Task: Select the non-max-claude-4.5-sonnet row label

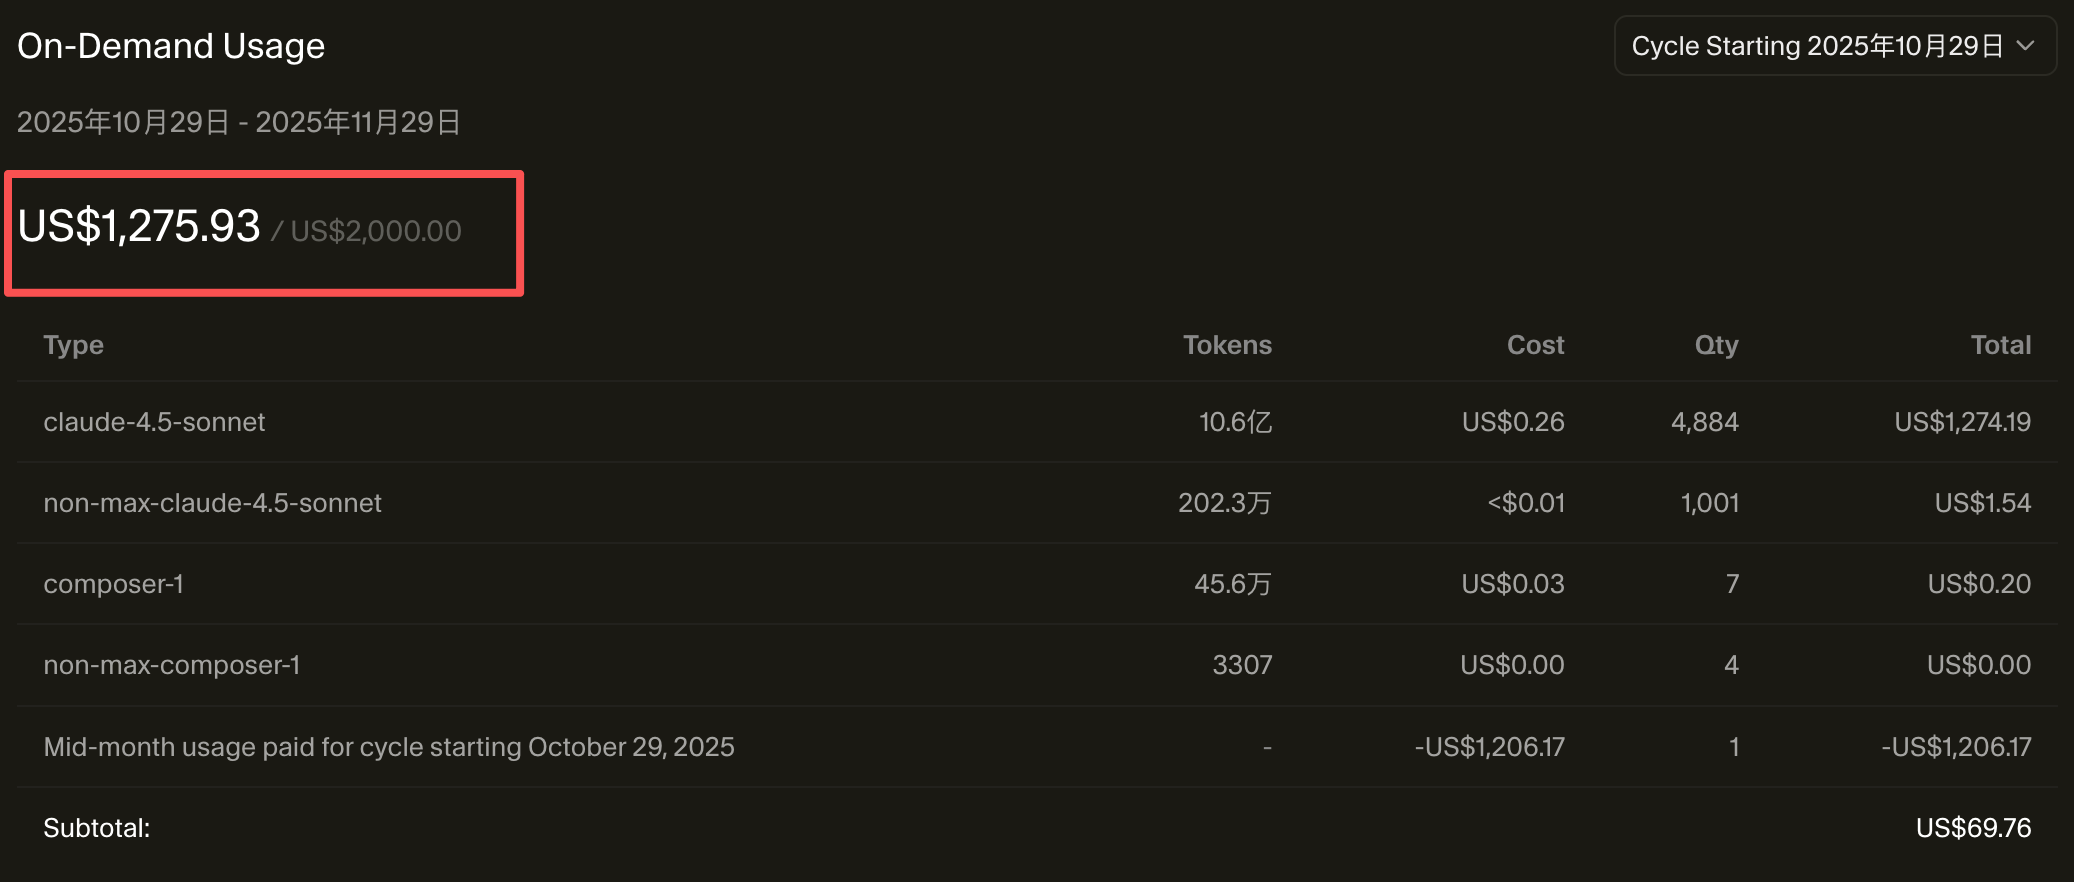Action: click(x=212, y=503)
